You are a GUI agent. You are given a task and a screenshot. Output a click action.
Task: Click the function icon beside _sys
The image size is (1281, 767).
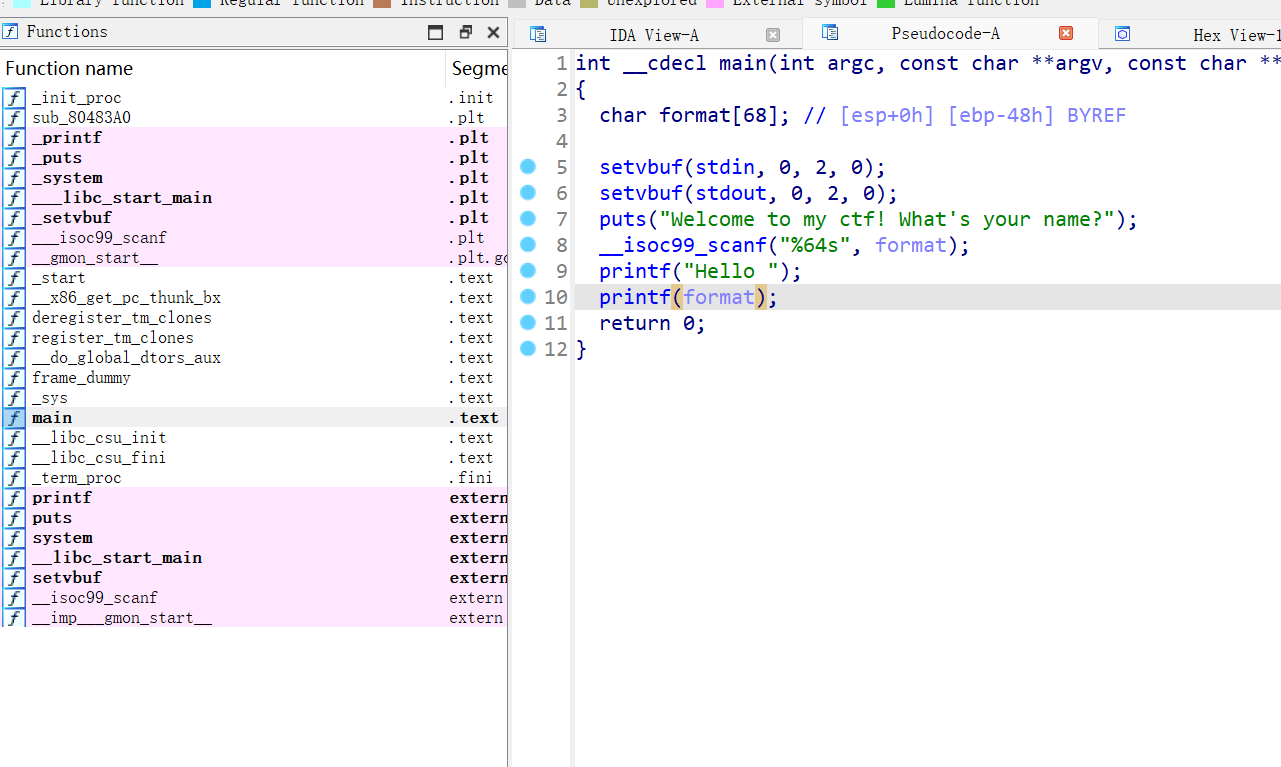14,398
